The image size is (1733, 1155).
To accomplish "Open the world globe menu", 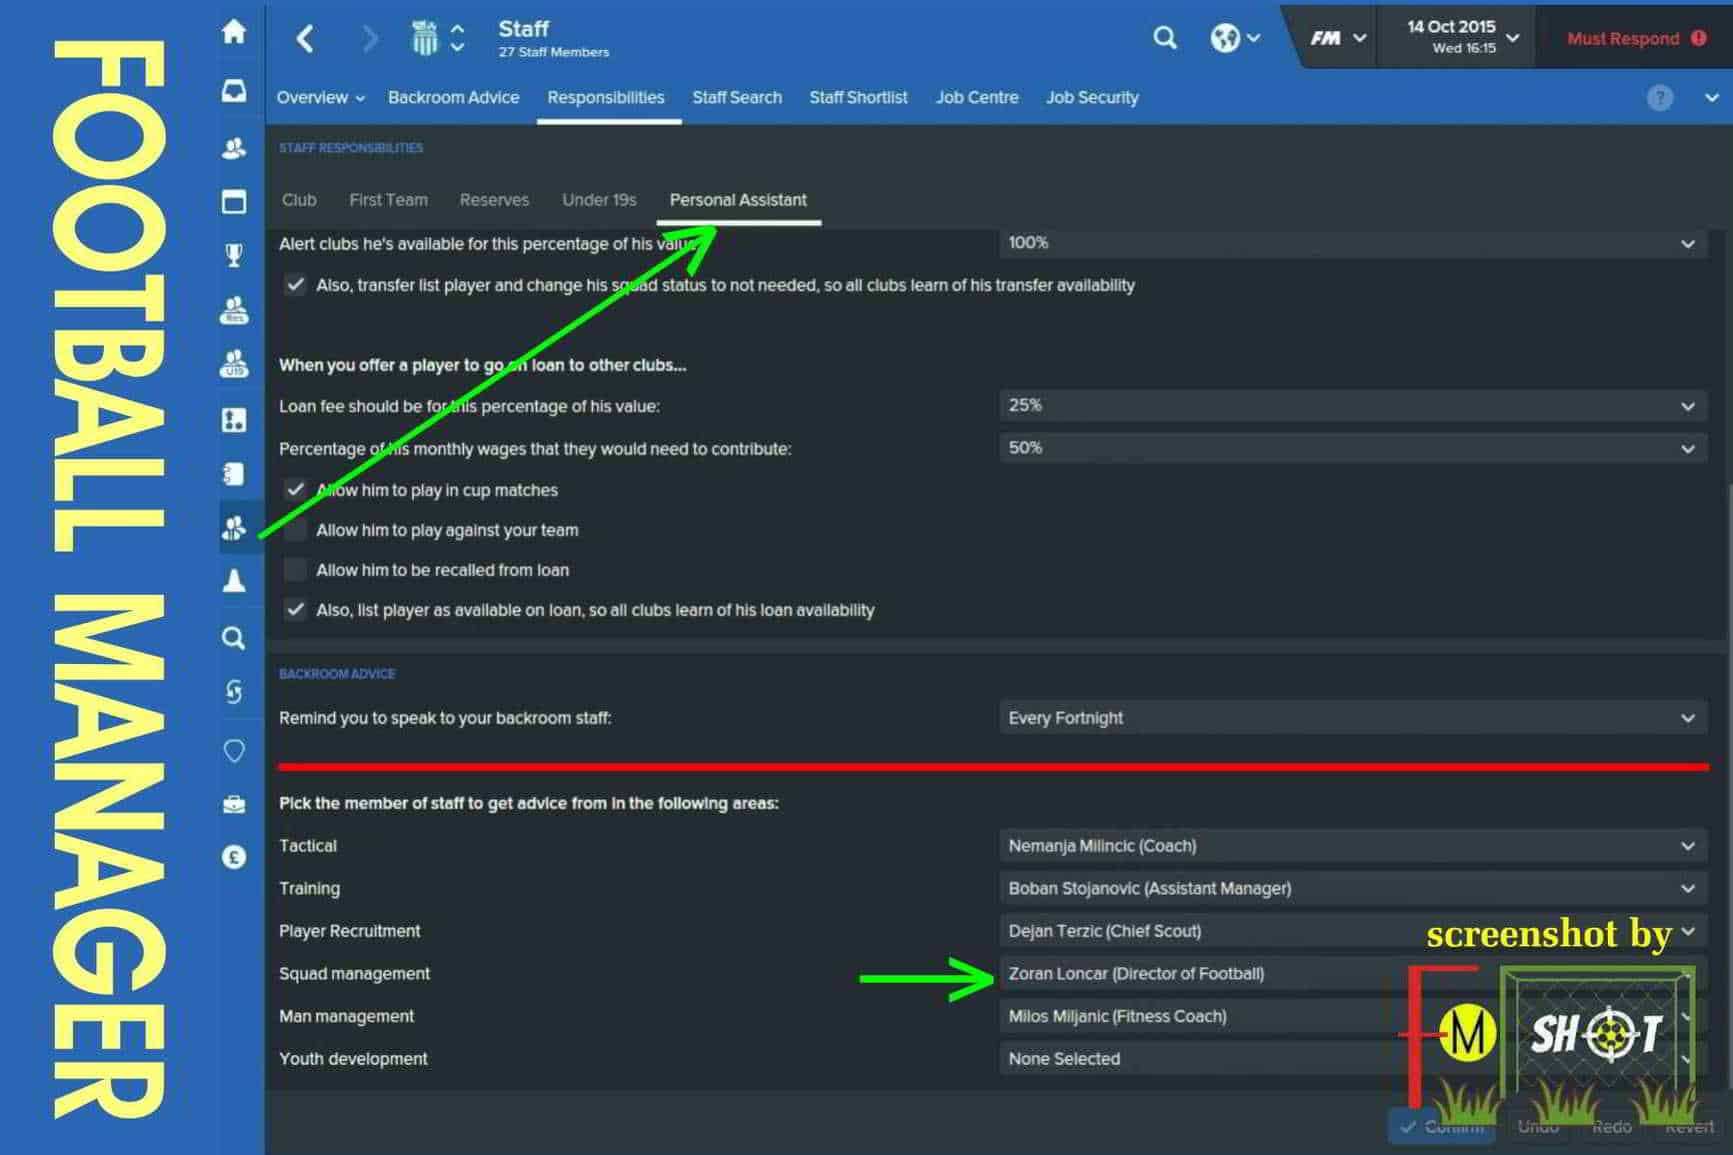I will [1234, 38].
